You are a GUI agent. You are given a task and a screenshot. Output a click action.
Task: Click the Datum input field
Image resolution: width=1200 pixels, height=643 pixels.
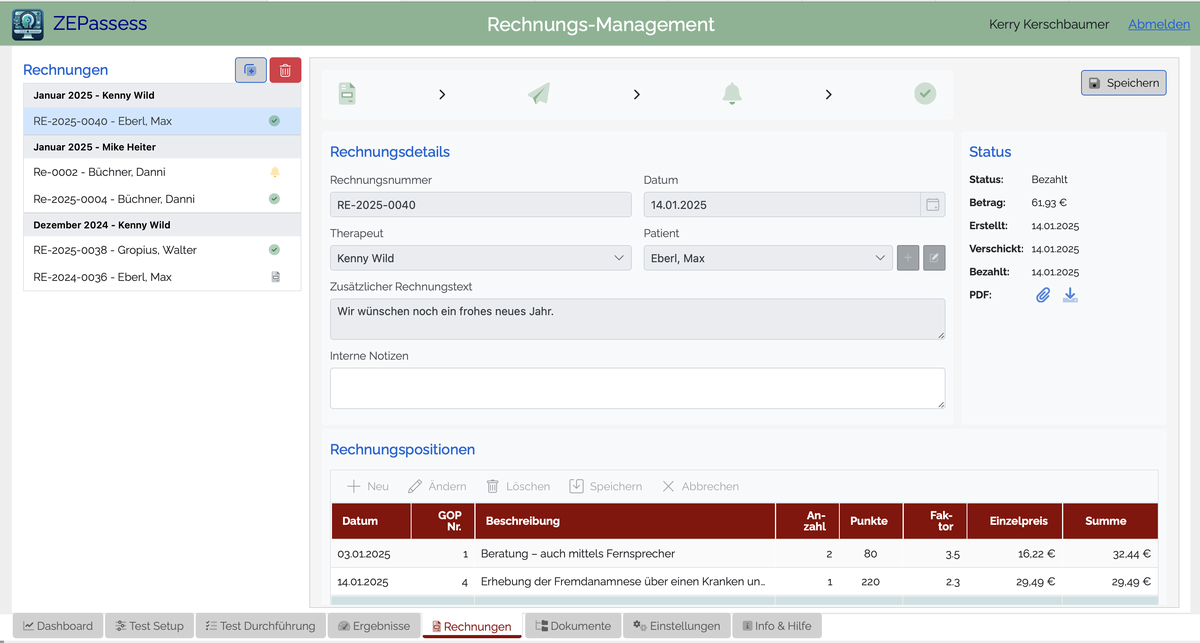click(782, 204)
